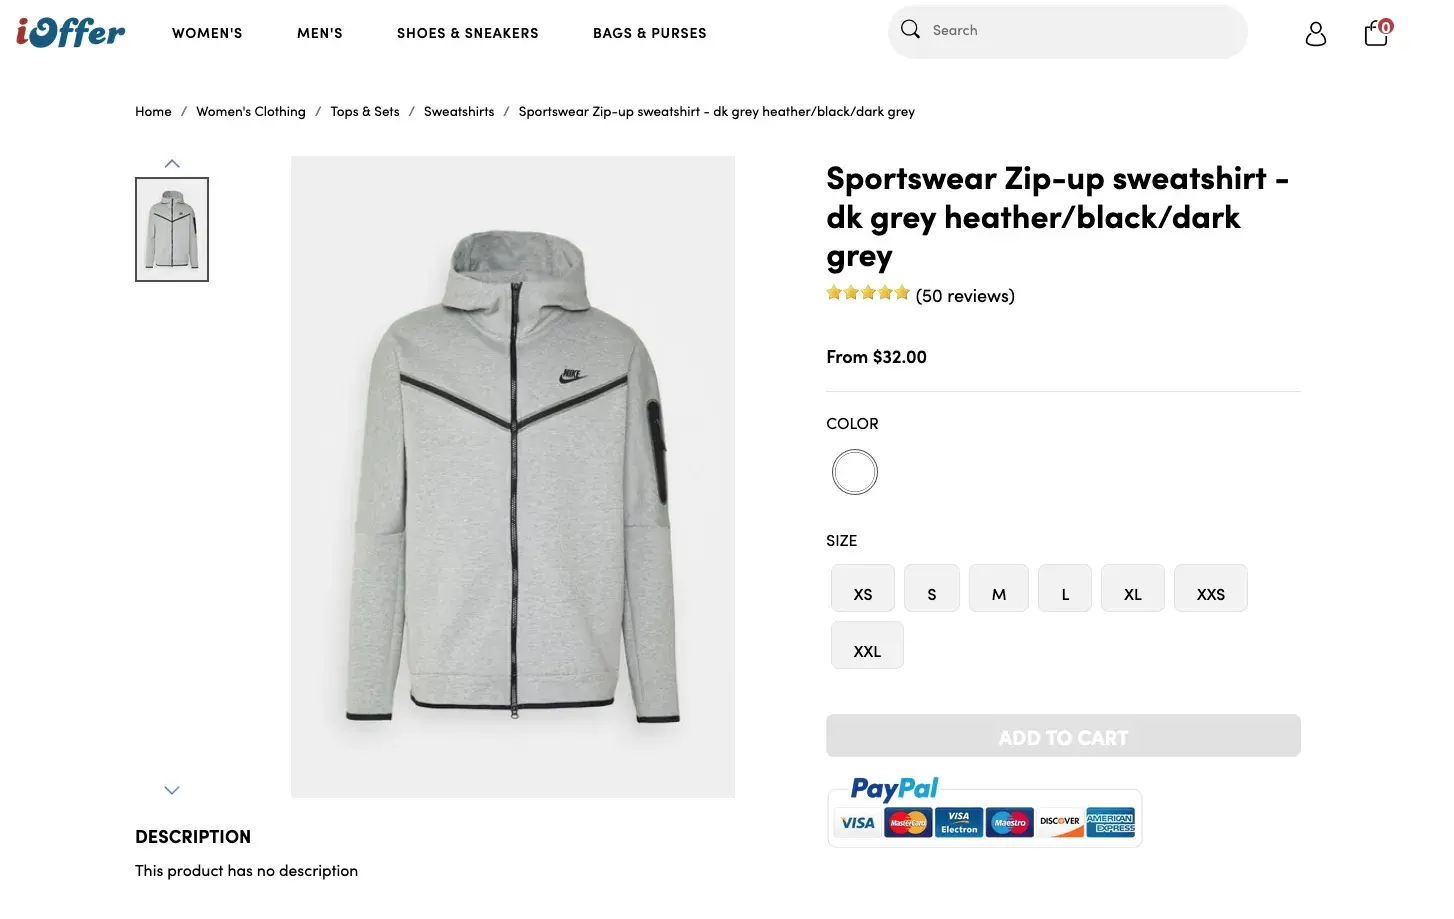Focus the Search input field
Image resolution: width=1454 pixels, height=919 pixels.
[1080, 31]
